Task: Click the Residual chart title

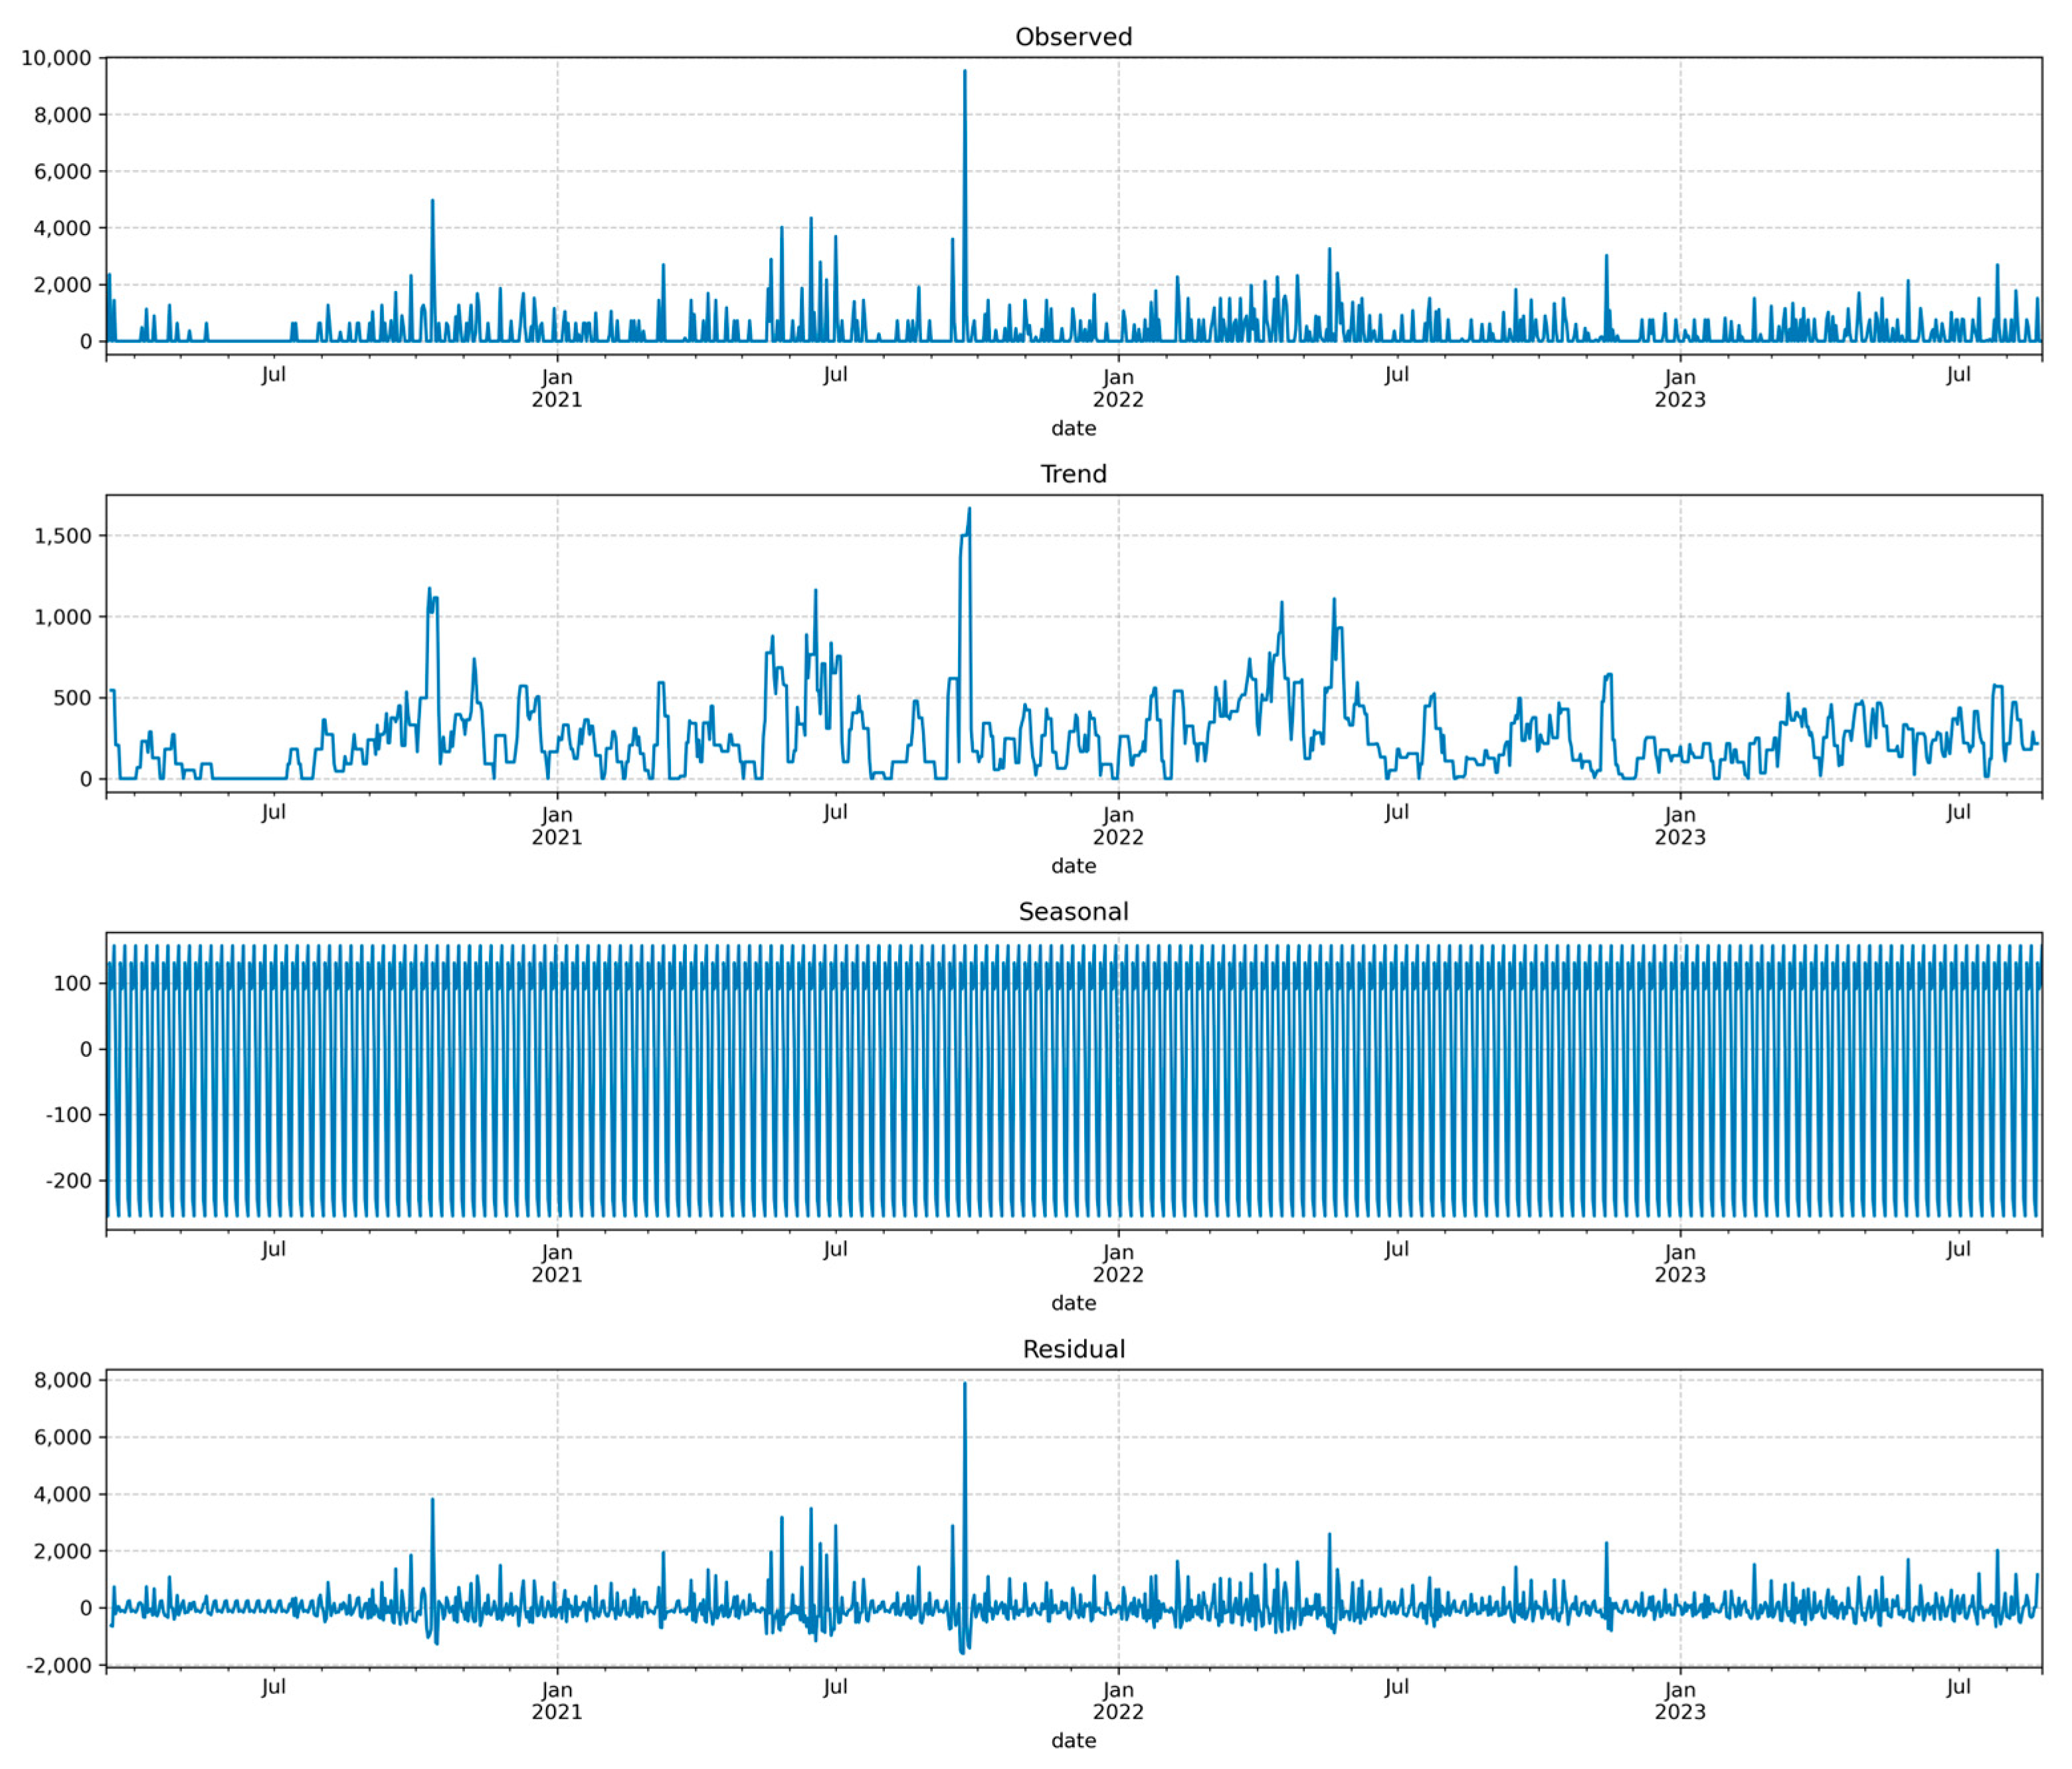Action: click(1073, 1349)
